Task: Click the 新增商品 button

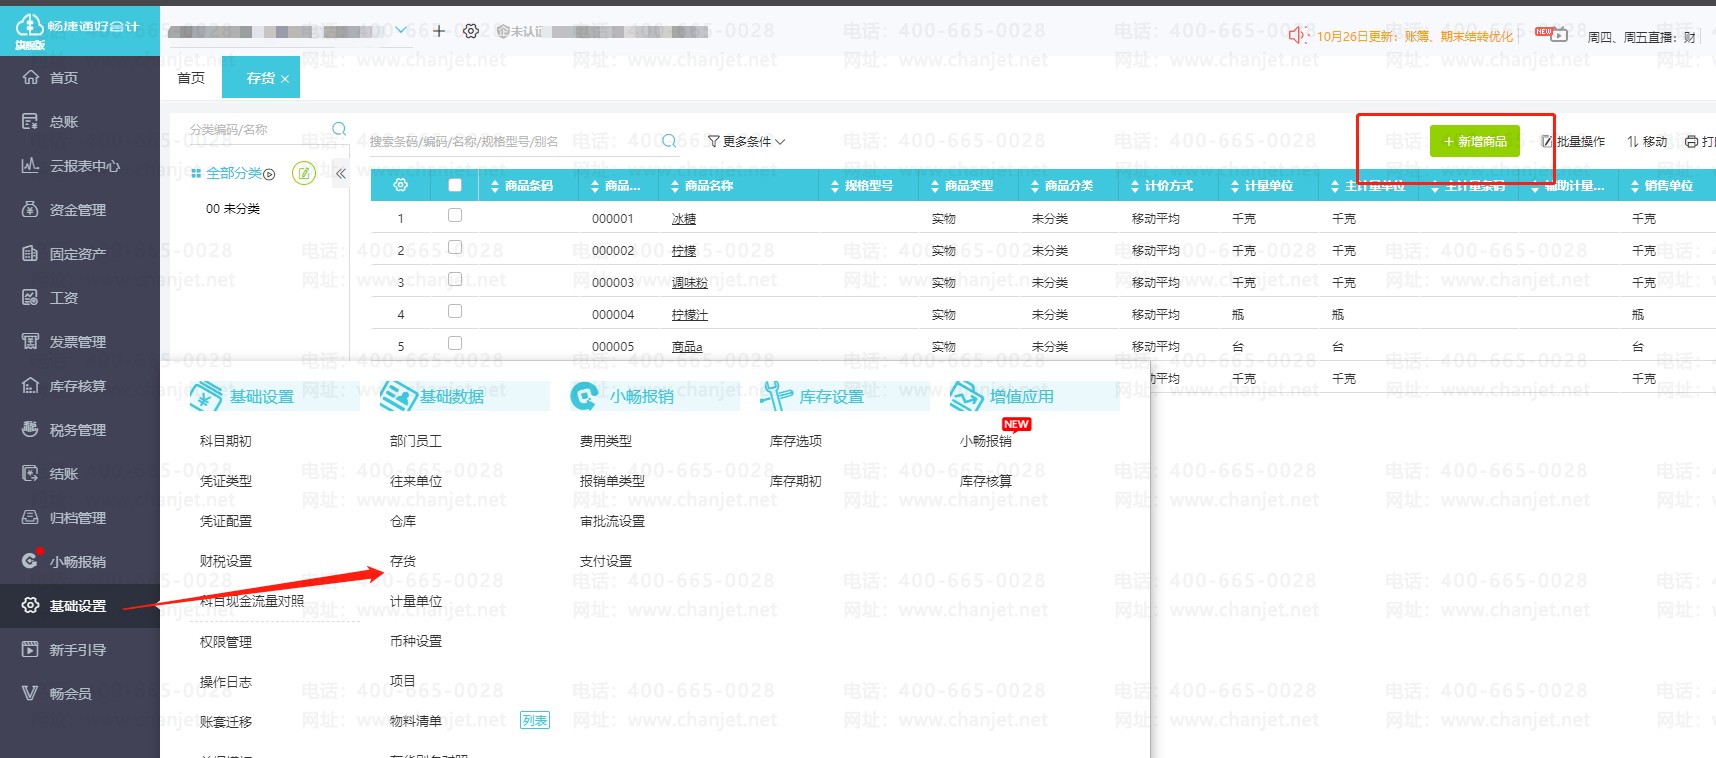Action: tap(1474, 142)
